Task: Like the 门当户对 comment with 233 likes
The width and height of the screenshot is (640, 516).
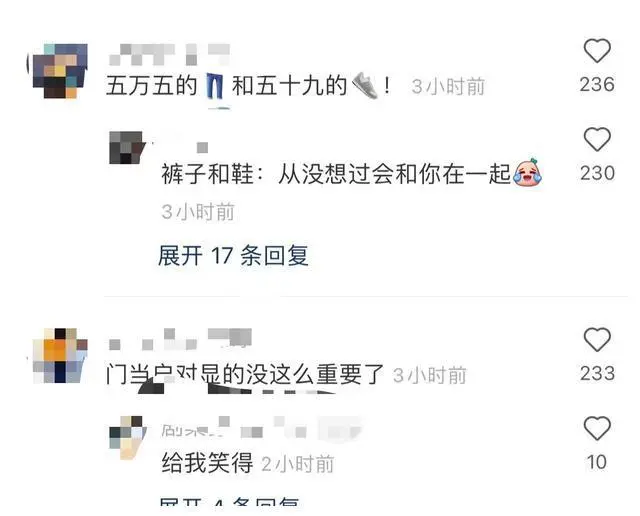Action: (597, 340)
